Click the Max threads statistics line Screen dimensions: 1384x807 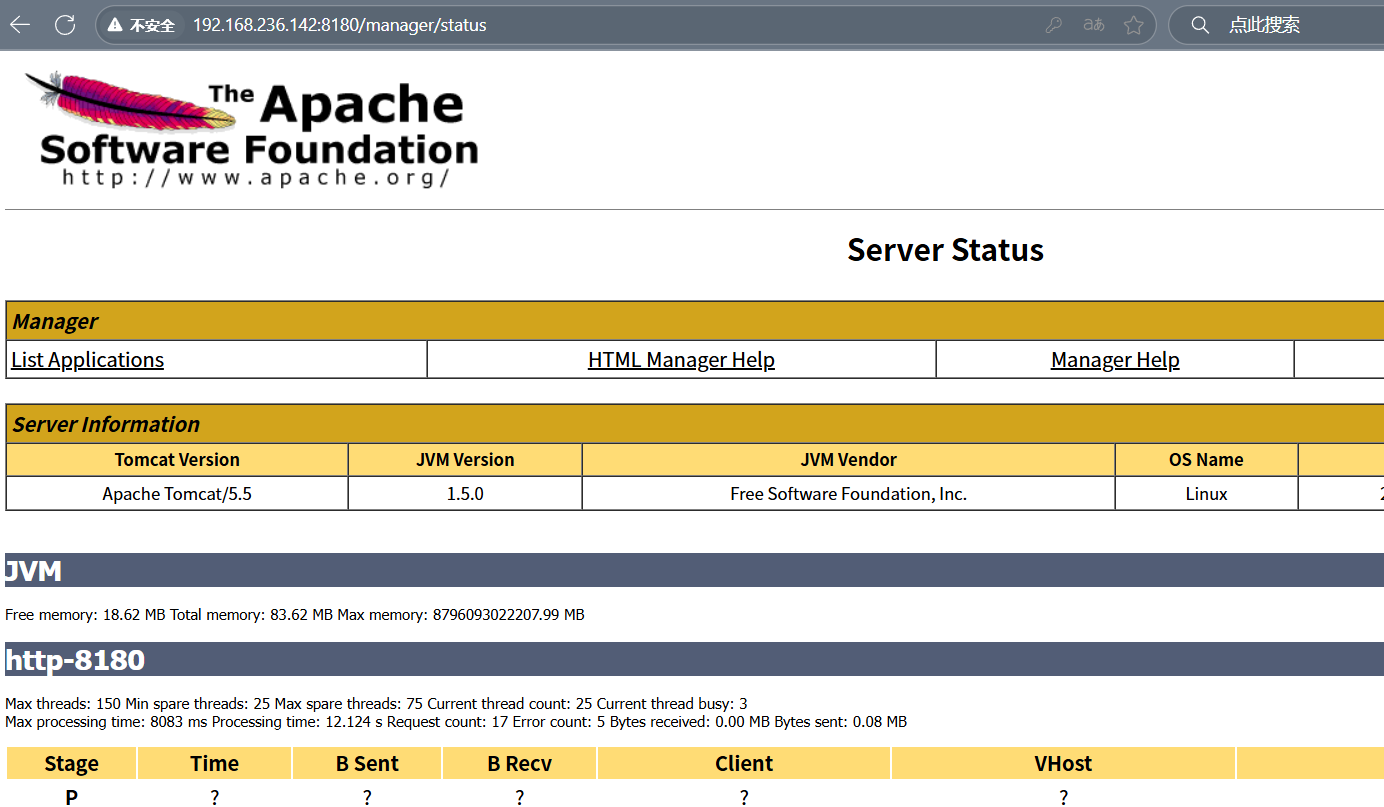coord(376,704)
